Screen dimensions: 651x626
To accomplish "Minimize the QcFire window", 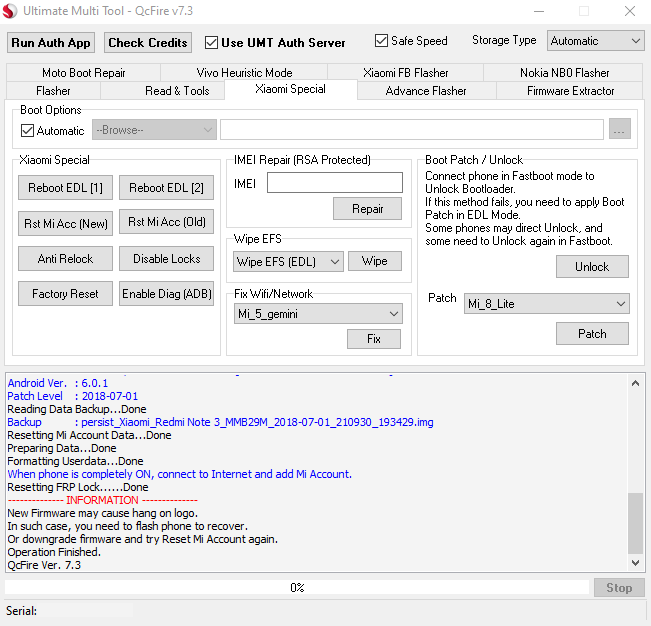I will point(538,11).
